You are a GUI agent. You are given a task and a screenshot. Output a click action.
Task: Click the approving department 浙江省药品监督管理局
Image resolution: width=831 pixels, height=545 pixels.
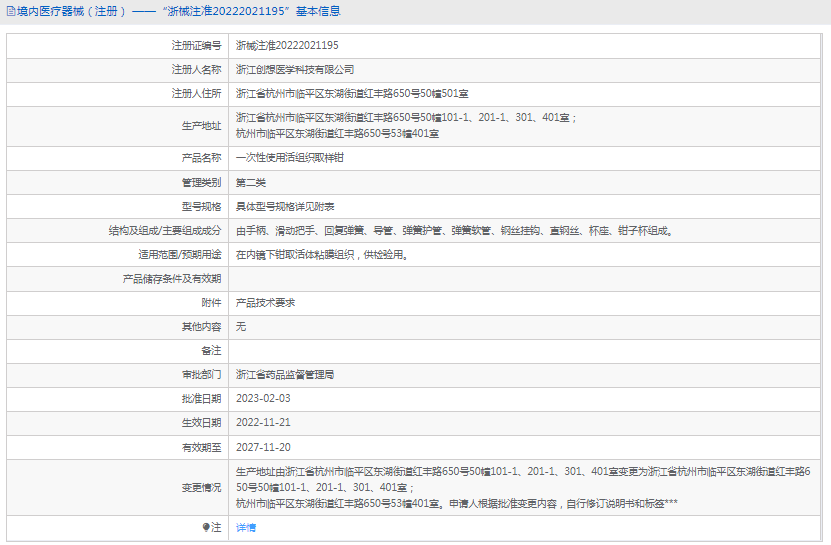pos(285,375)
